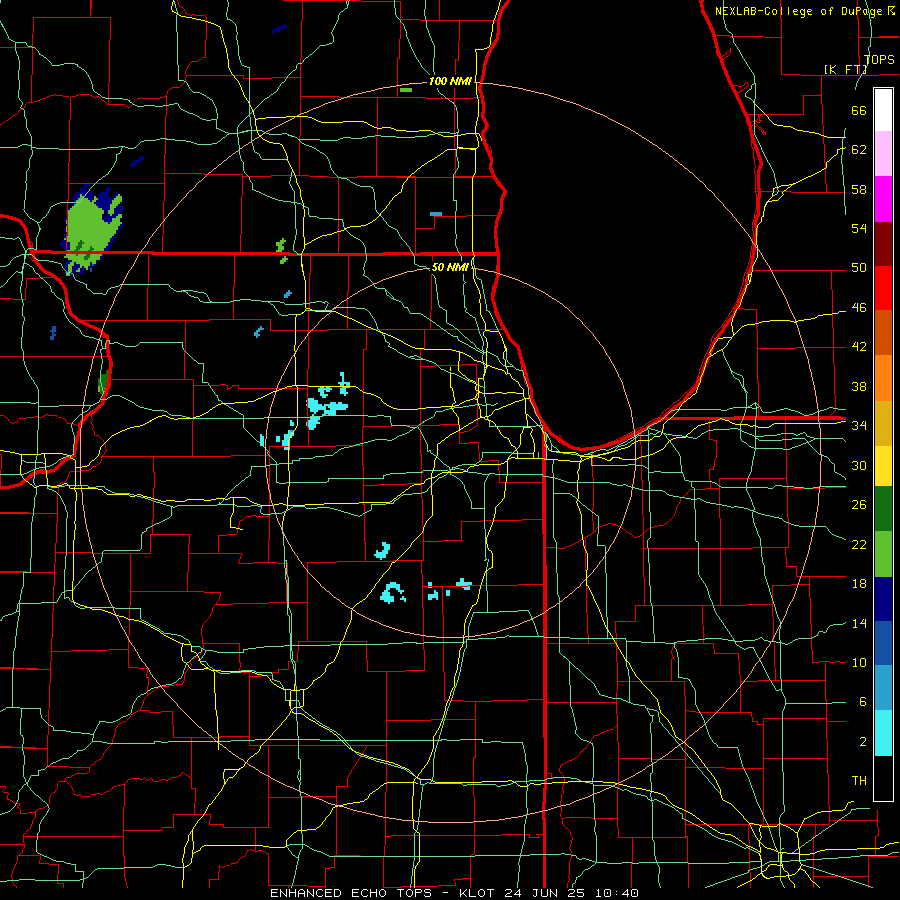Click the "10" legend value
The image size is (900, 900).
click(859, 662)
